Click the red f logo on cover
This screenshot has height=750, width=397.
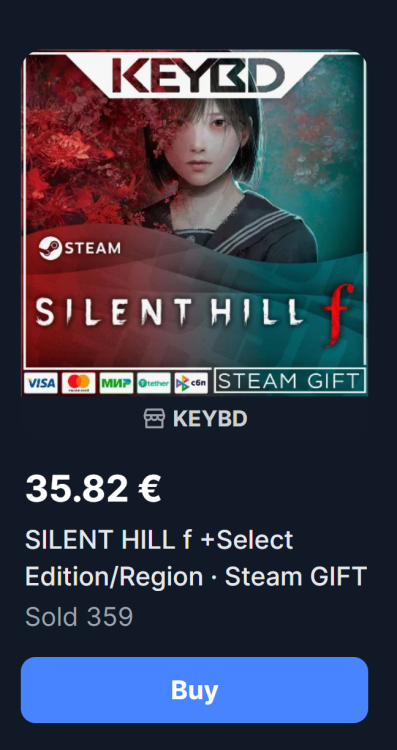pyautogui.click(x=339, y=314)
